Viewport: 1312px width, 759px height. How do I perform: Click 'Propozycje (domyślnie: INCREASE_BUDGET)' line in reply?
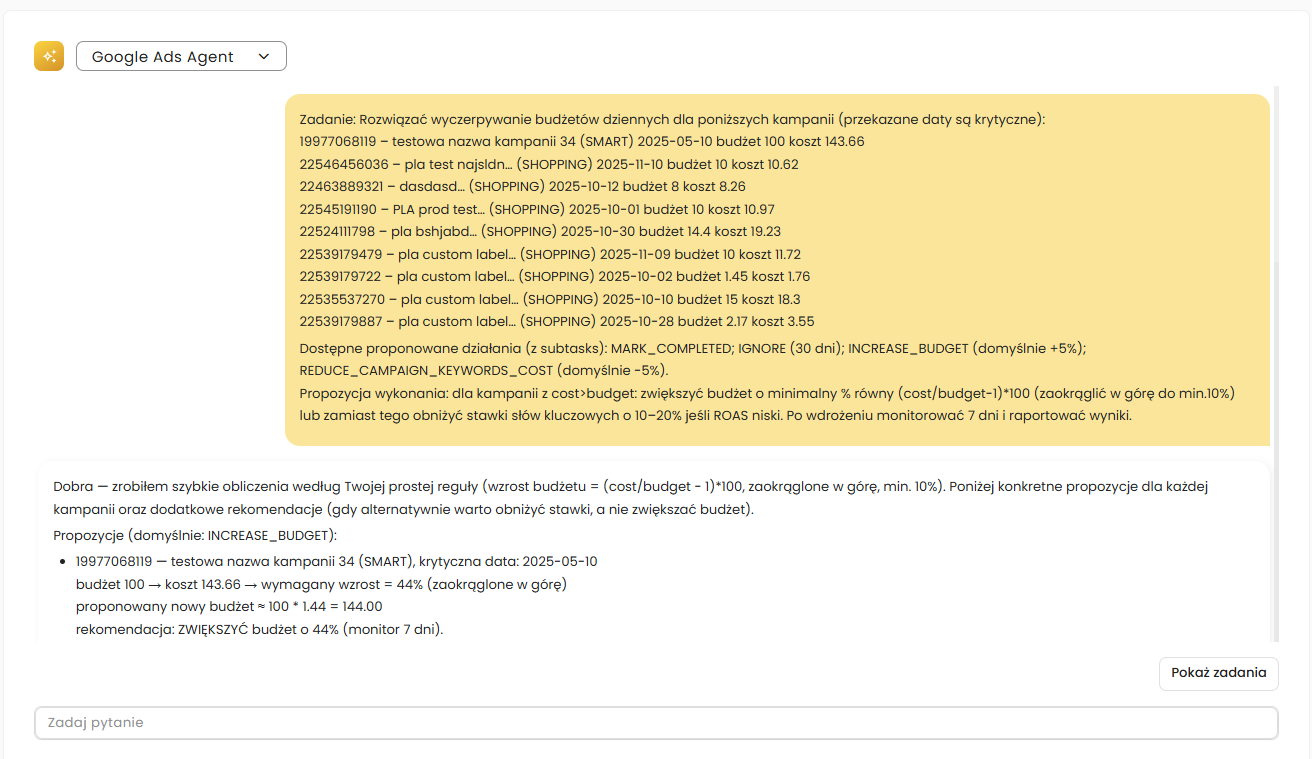coord(195,535)
